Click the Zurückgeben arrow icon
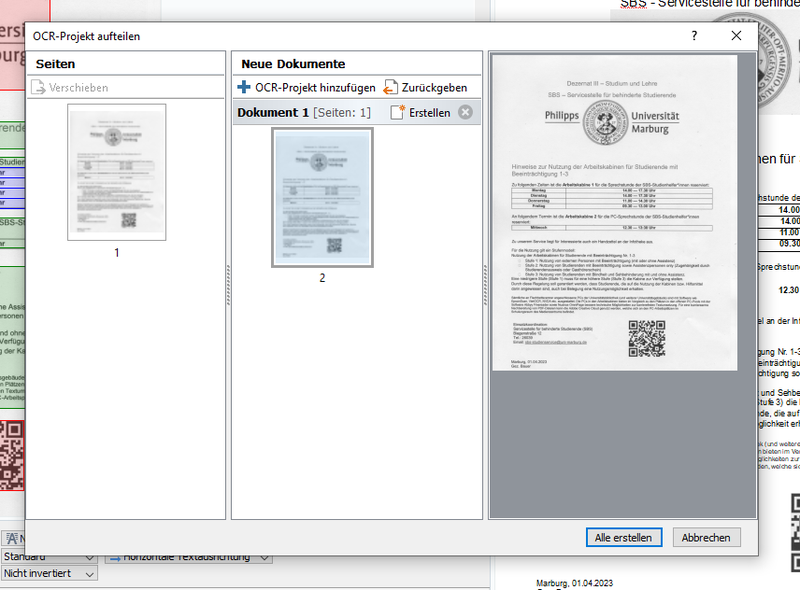Screen dimensions: 800x590 click(390, 87)
